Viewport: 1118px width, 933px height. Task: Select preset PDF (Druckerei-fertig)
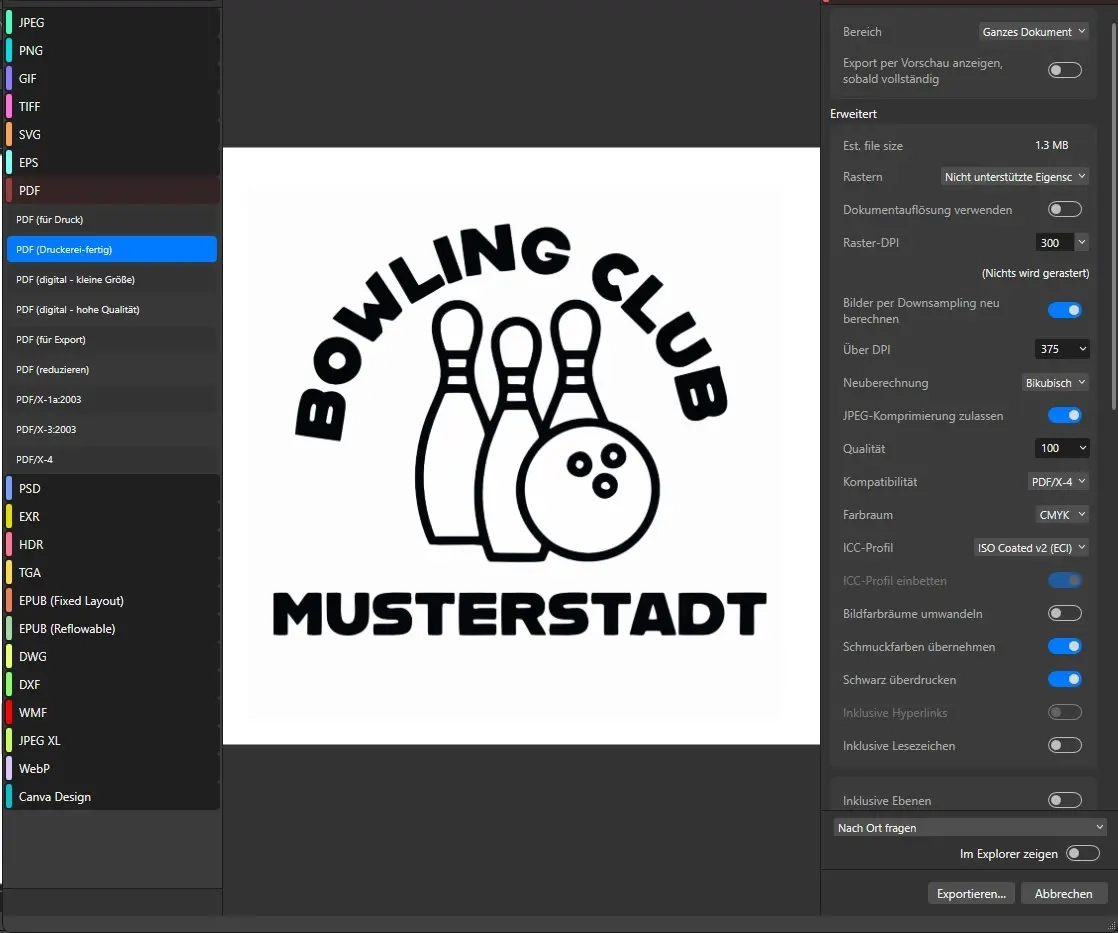click(112, 249)
